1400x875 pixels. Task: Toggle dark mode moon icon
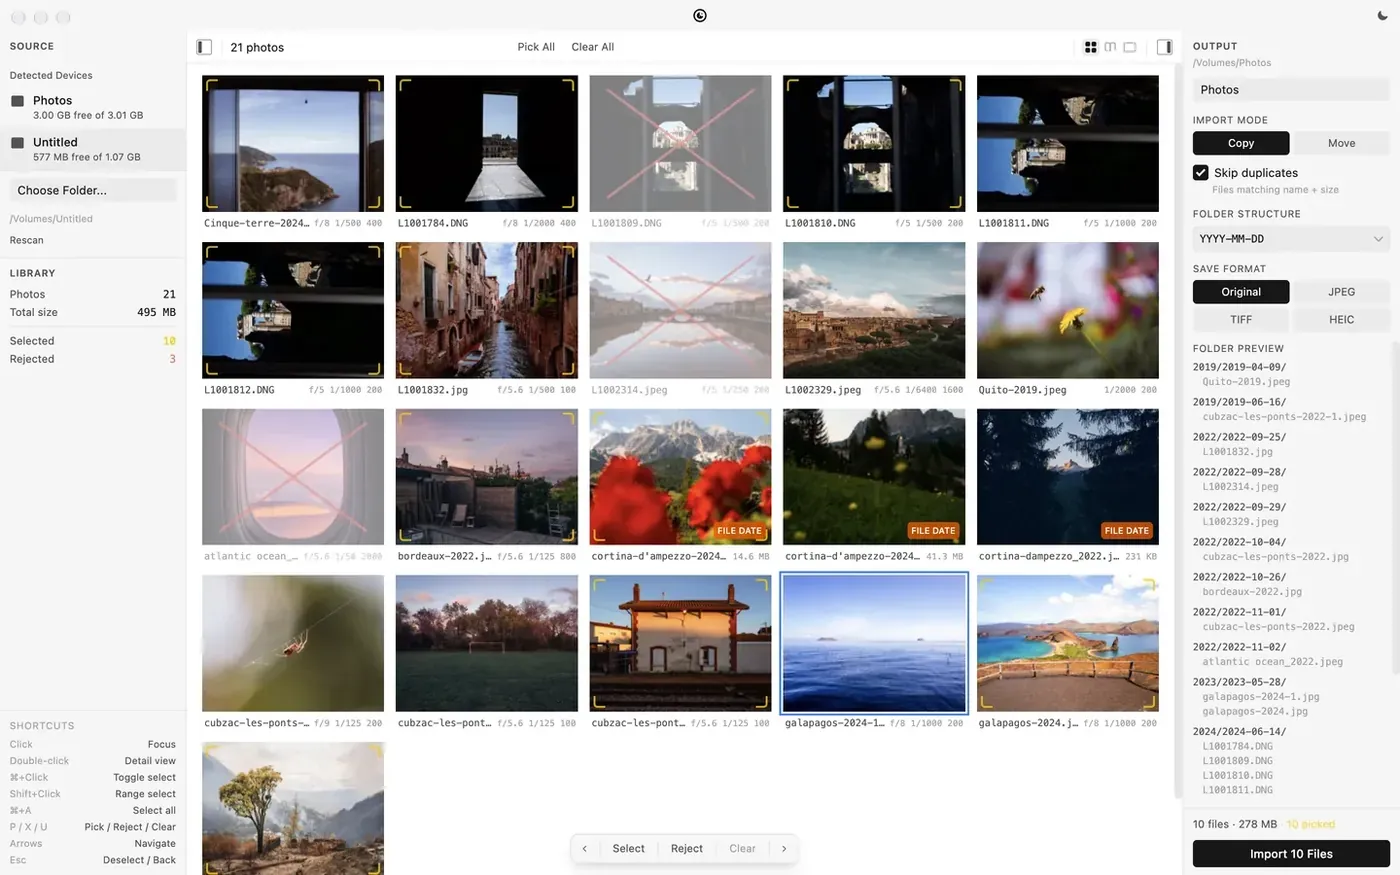pos(1383,16)
